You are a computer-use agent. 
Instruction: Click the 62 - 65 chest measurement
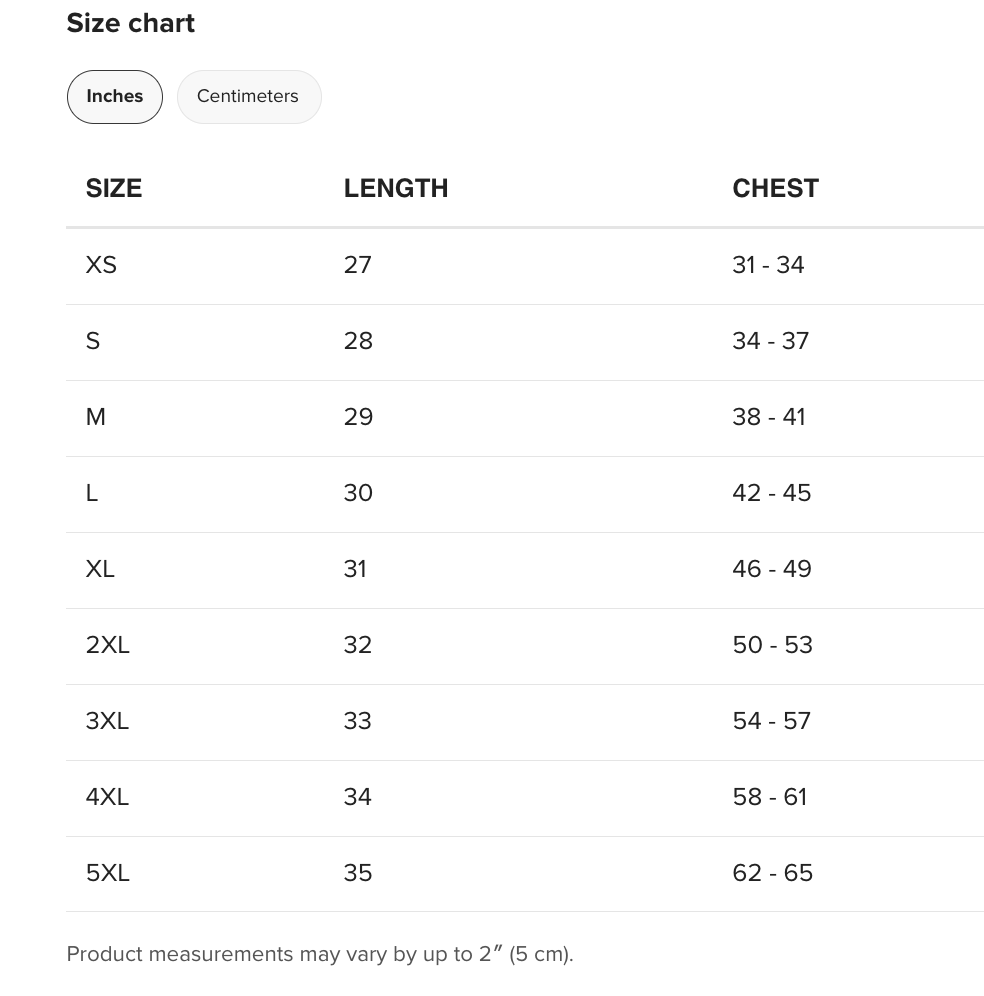click(x=772, y=873)
